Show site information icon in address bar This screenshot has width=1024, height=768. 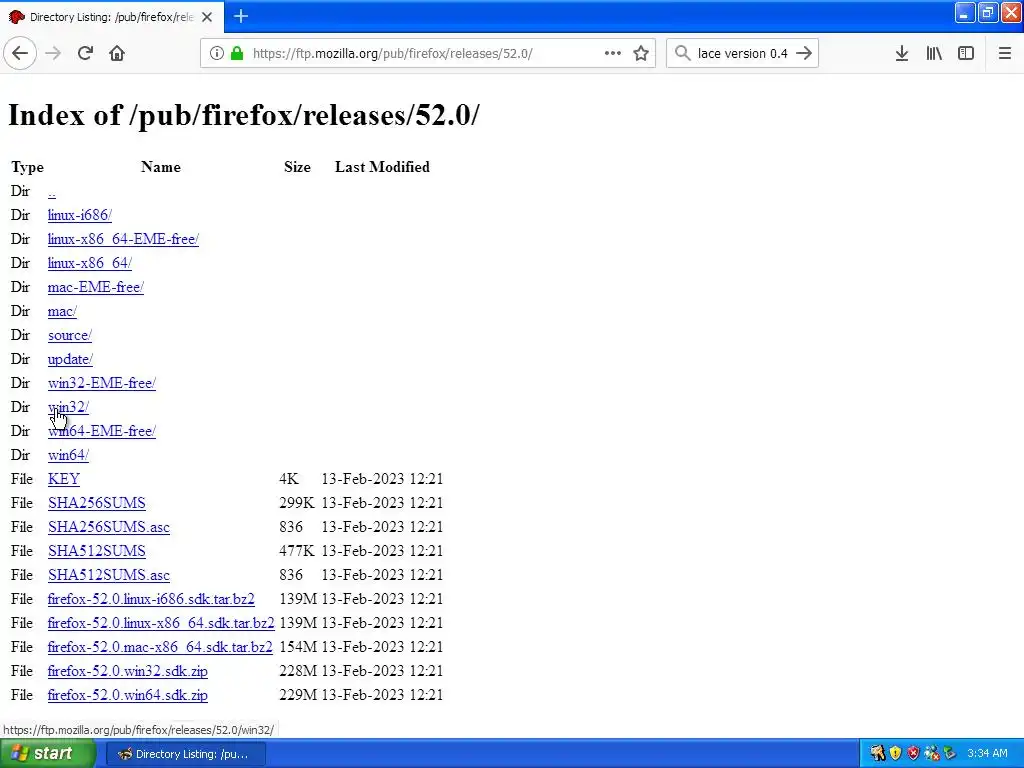(217, 53)
